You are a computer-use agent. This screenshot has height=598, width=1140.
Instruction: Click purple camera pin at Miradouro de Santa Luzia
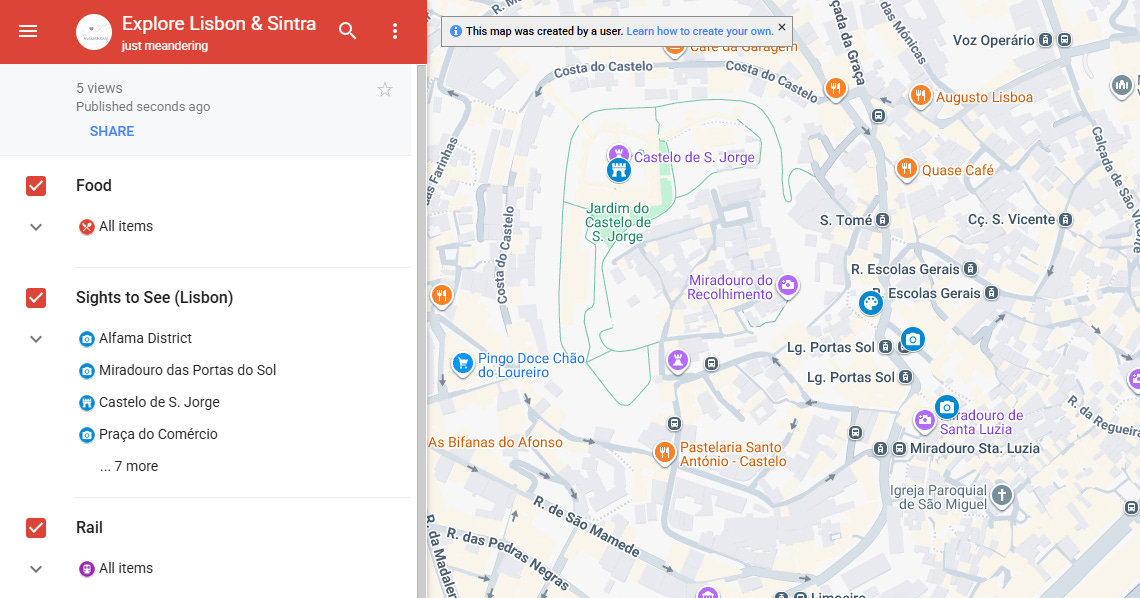[x=924, y=419]
